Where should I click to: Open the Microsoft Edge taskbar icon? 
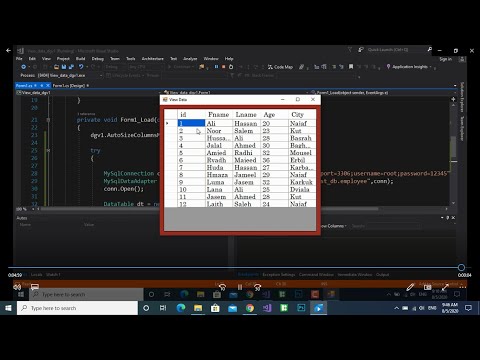click(181, 308)
